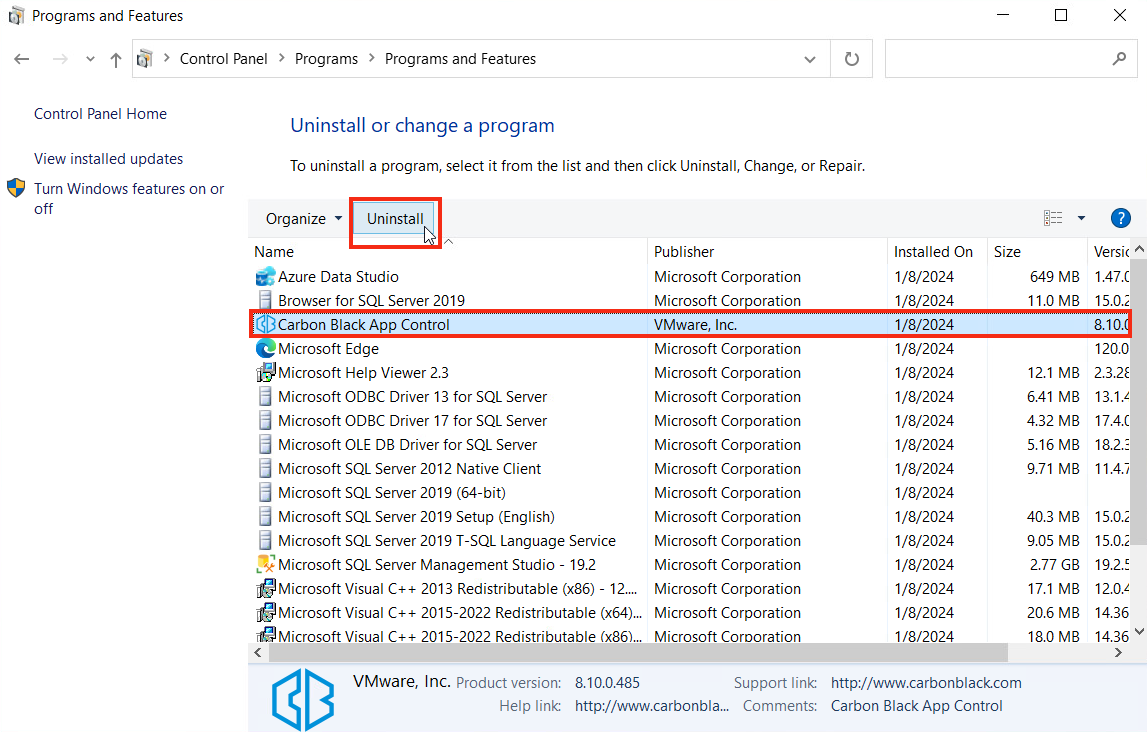Click the address bar Control Panel icon
Screen dimensions: 1147x732
pos(145,59)
